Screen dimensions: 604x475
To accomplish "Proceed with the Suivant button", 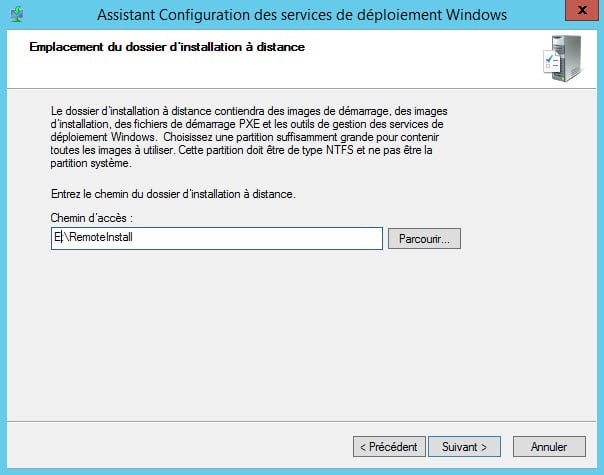I will tap(464, 447).
